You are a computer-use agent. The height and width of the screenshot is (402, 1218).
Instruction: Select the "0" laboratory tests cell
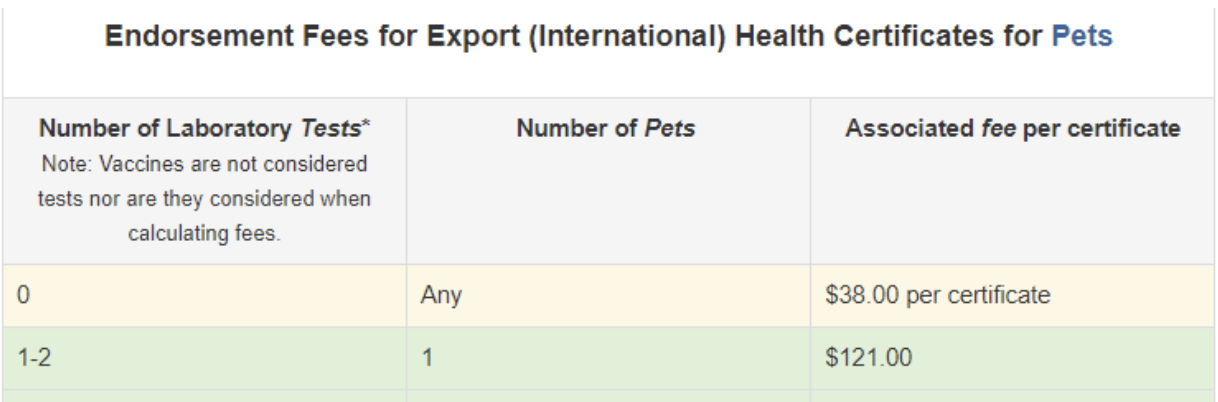25,296
